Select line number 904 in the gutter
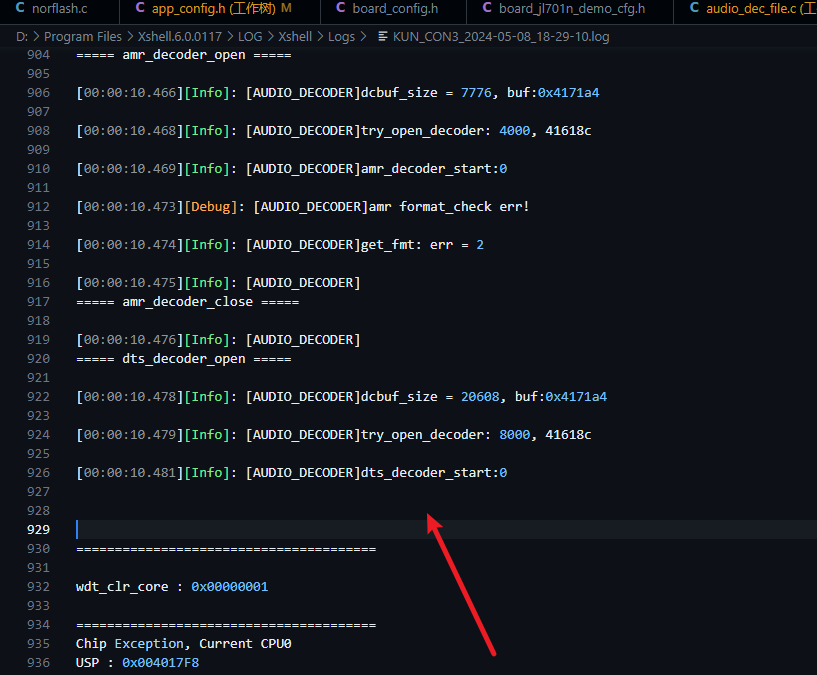Viewport: 817px width, 675px height. tap(39, 55)
